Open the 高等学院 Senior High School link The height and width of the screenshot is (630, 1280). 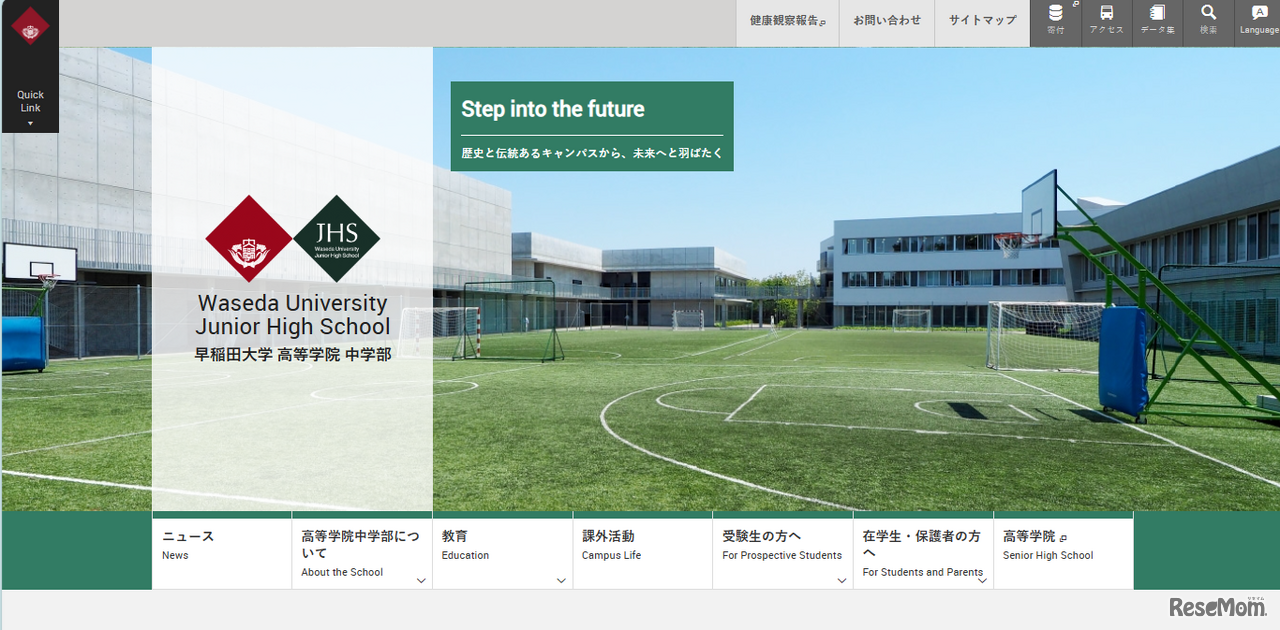1063,552
